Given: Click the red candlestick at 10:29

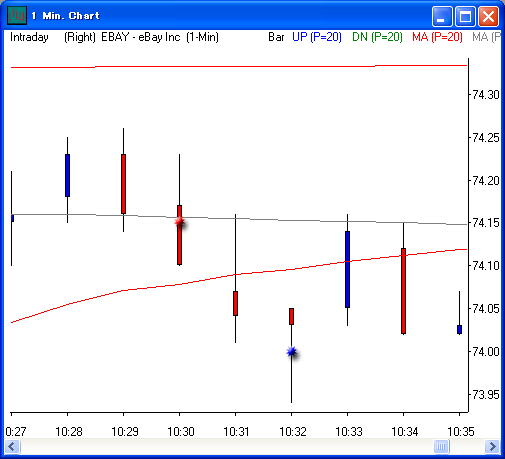Looking at the screenshot, I should 123,184.
